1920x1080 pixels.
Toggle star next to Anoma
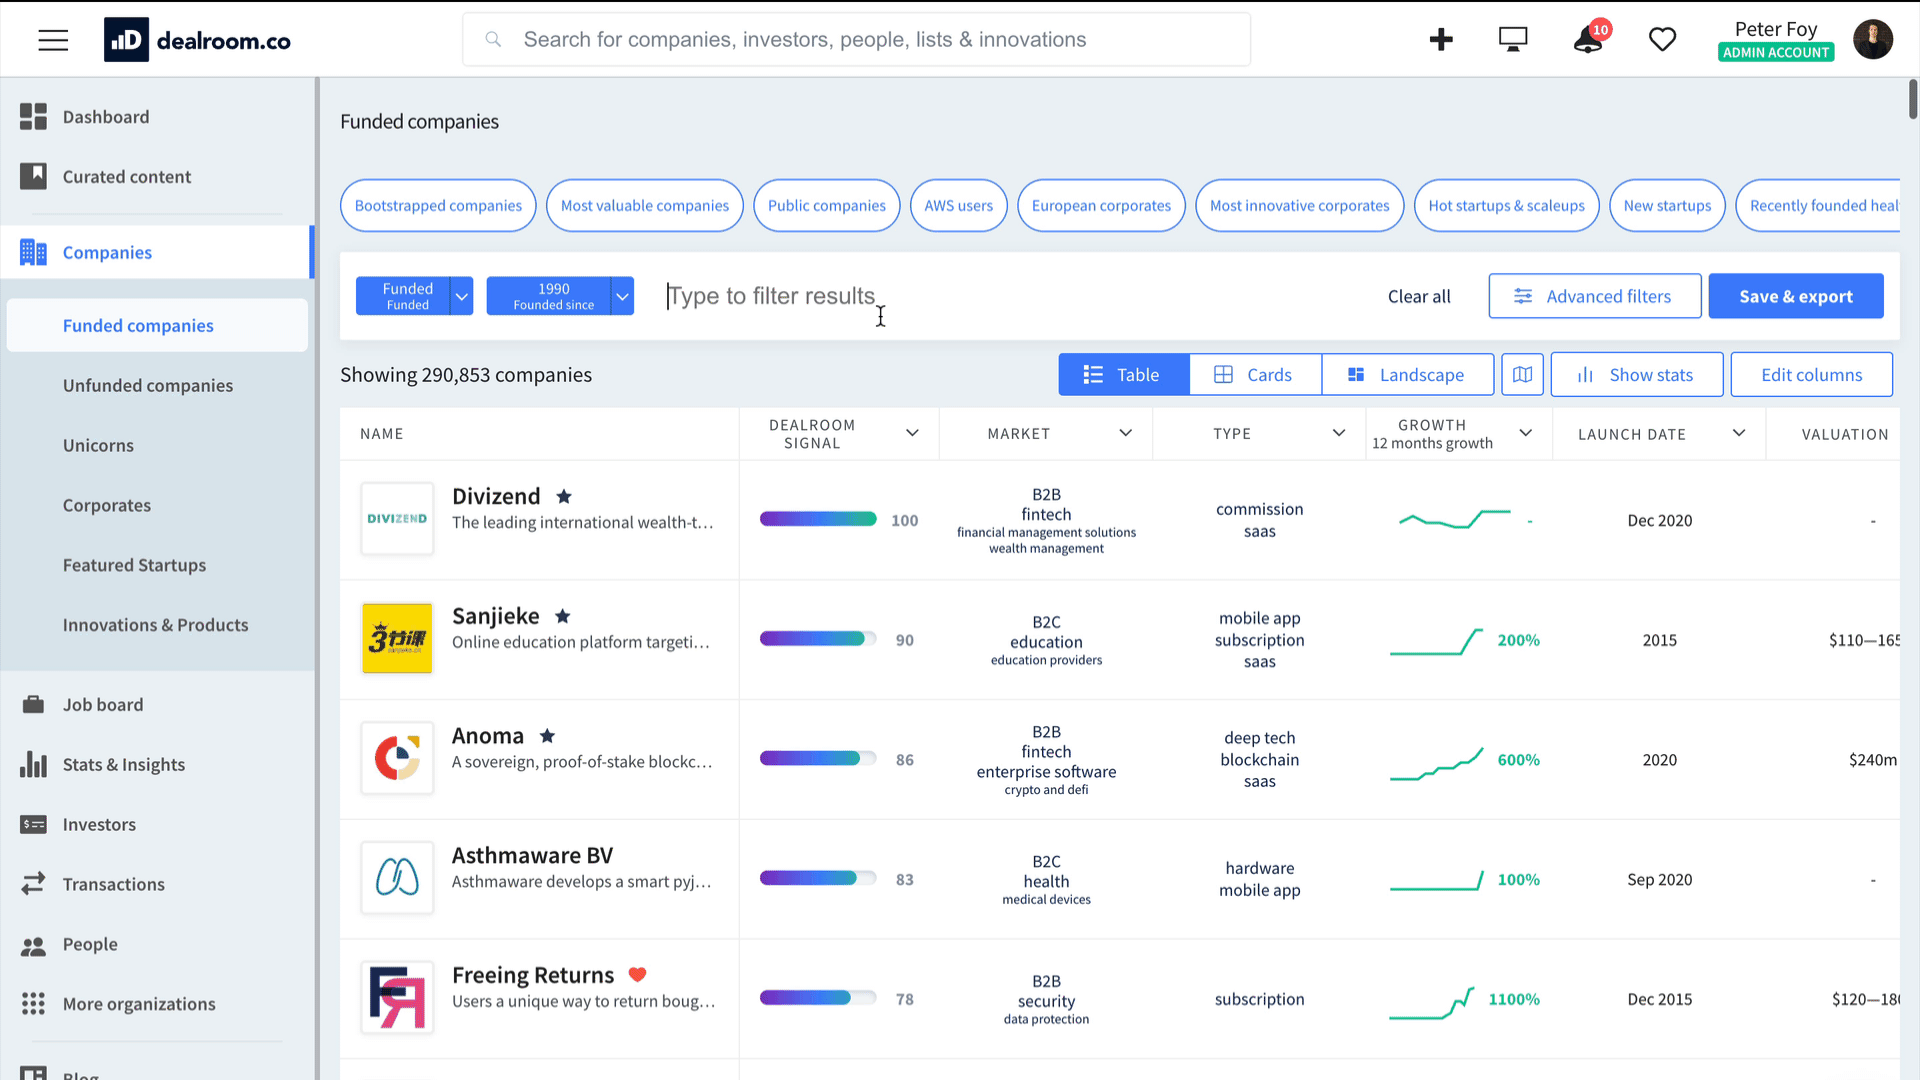[x=547, y=736]
